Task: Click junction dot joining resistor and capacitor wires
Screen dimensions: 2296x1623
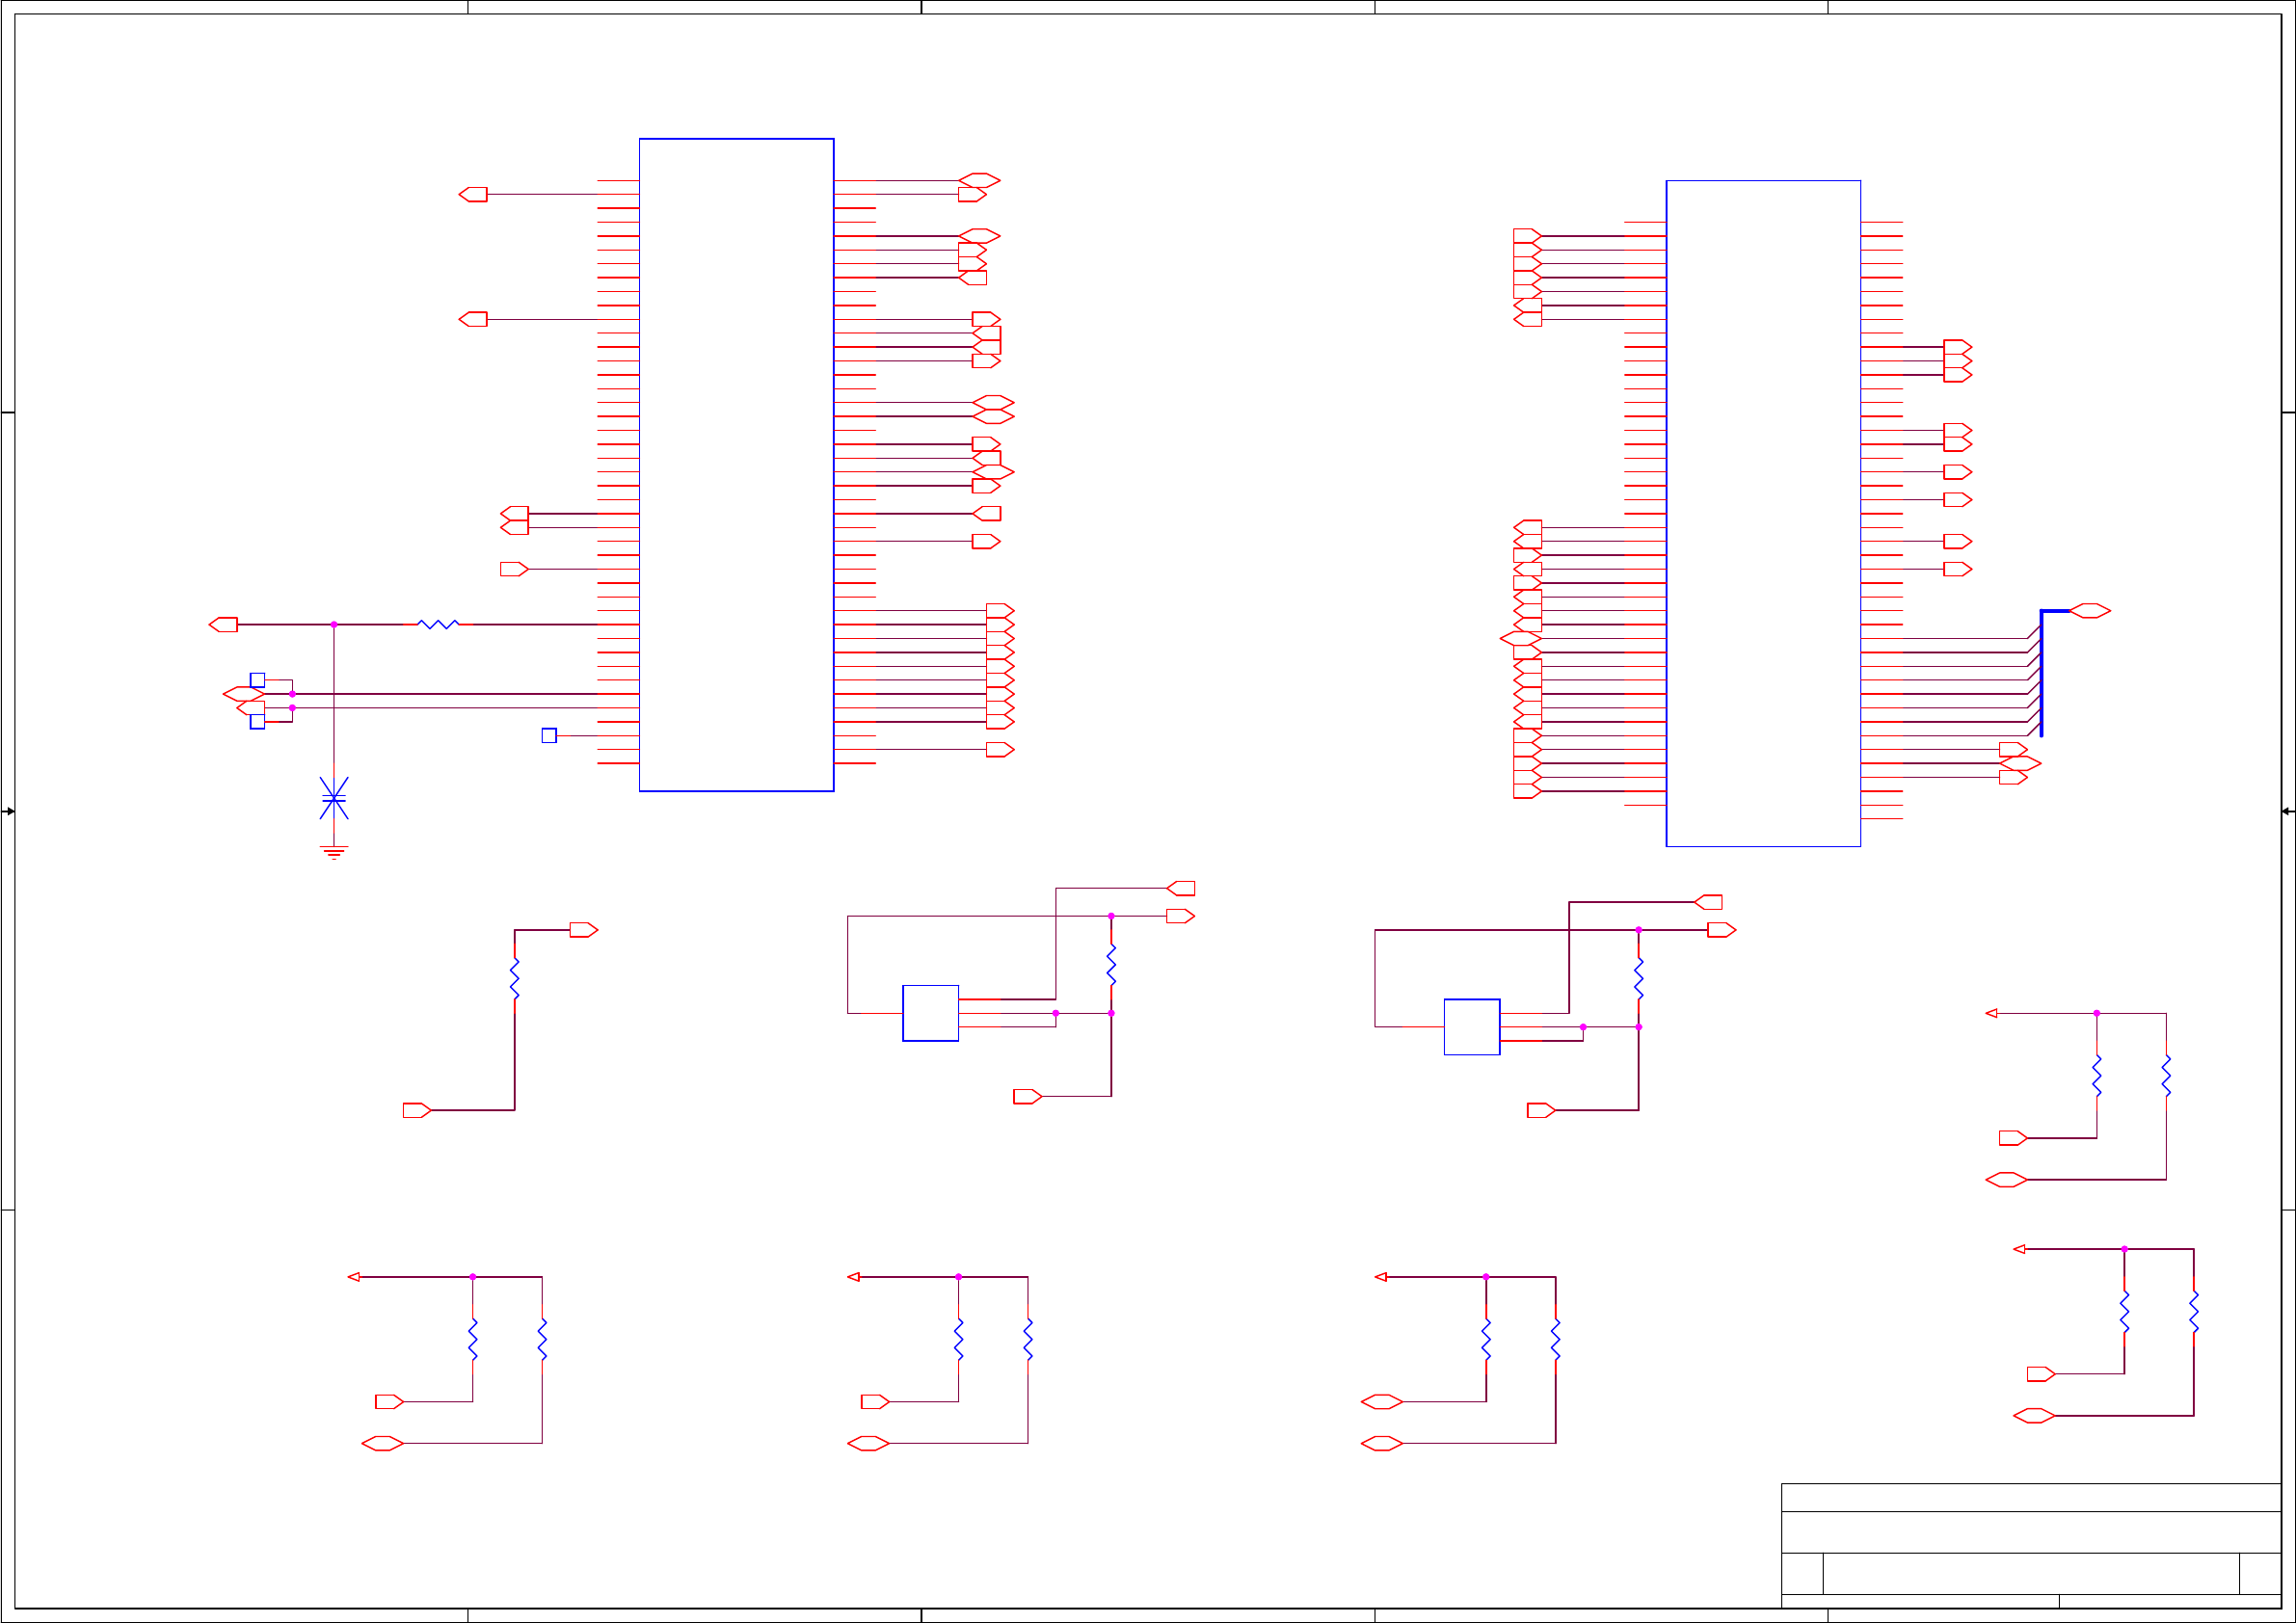Action: point(334,624)
